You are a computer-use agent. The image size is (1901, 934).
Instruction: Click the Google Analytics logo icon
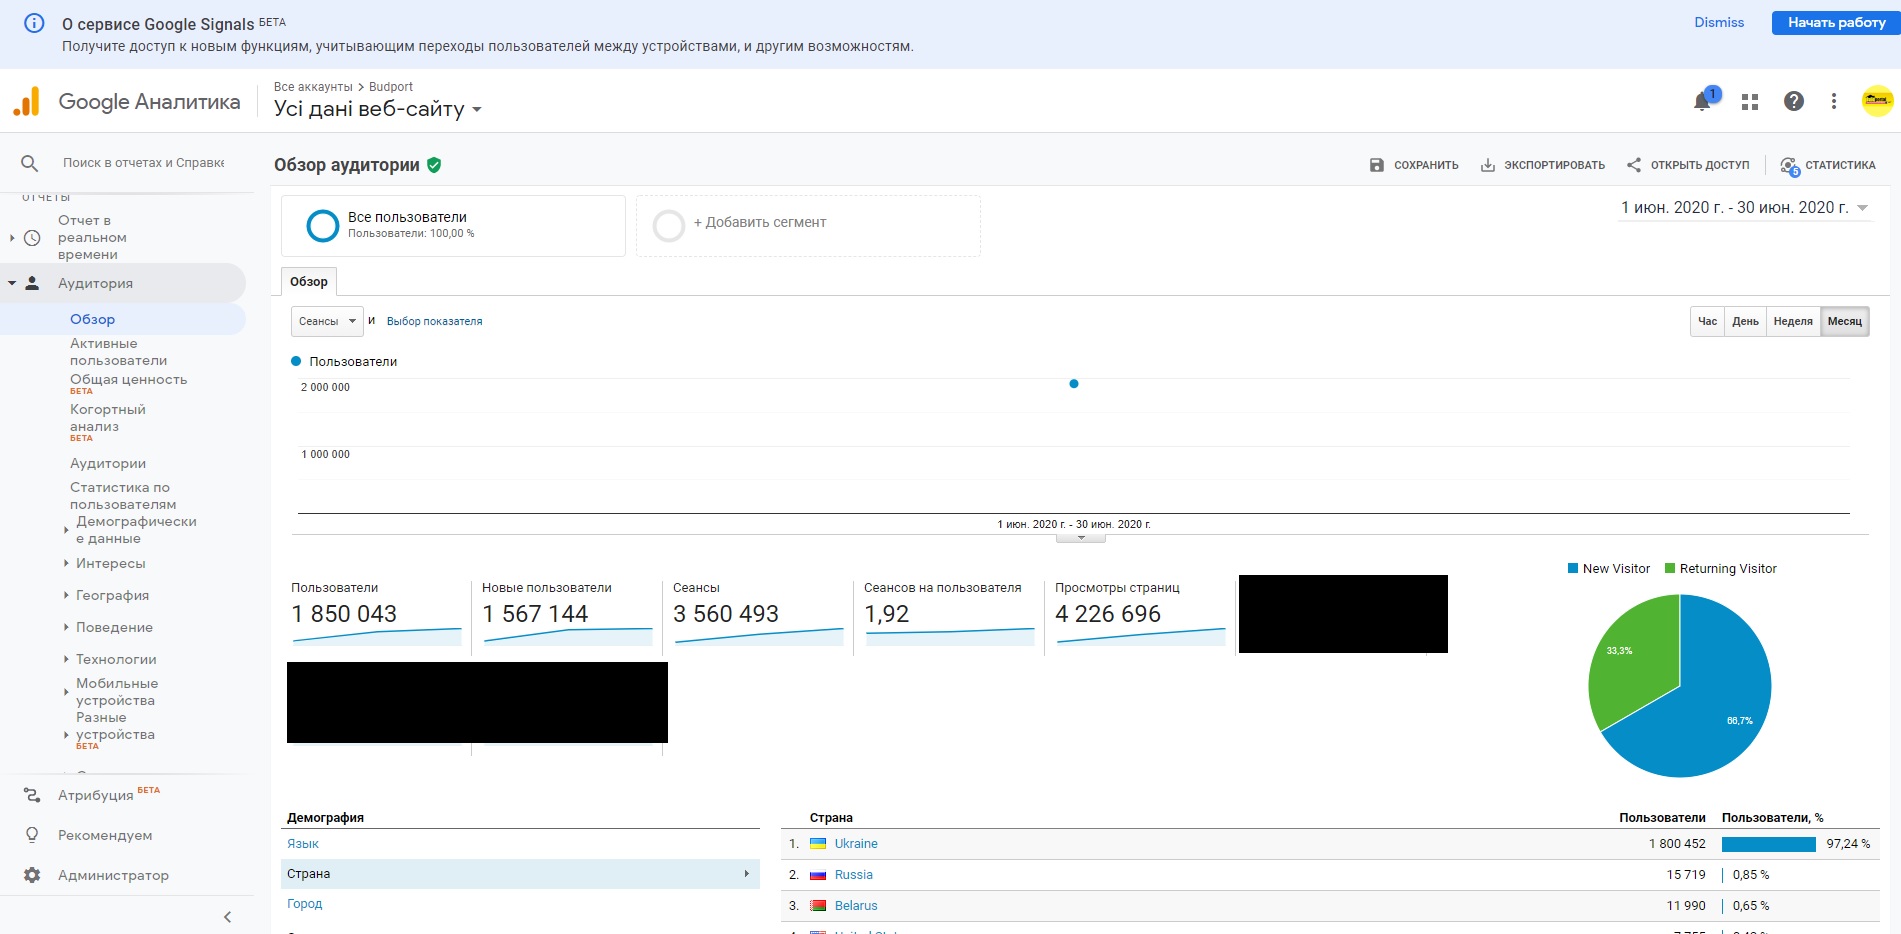pos(26,101)
